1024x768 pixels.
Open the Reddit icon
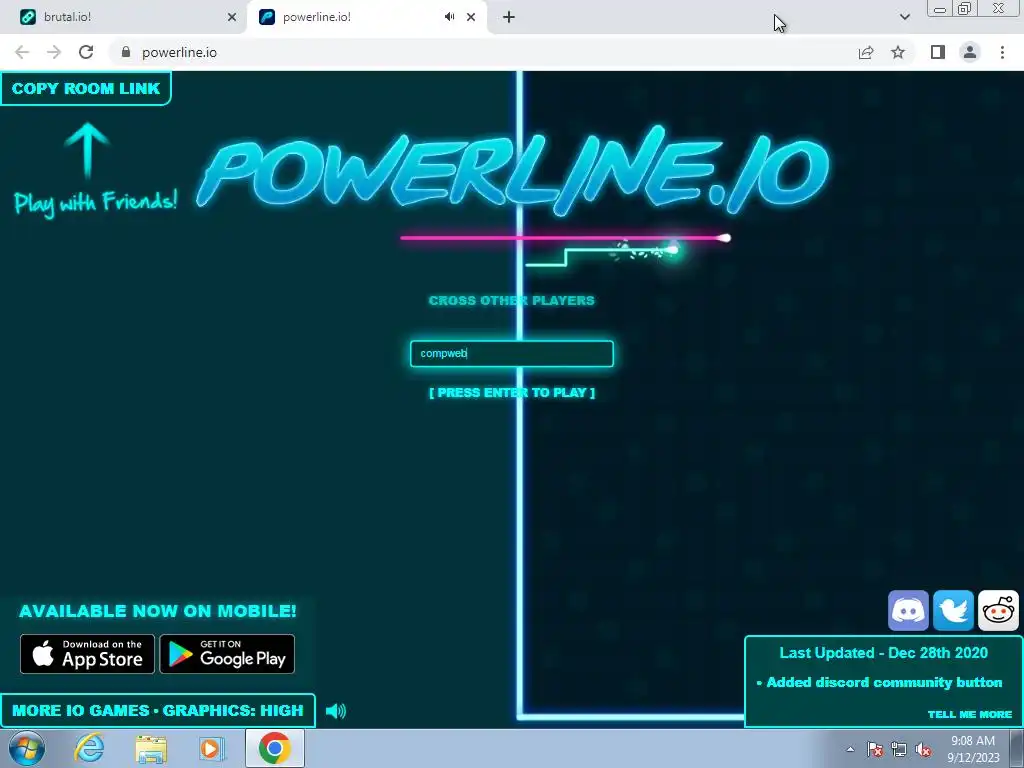click(998, 611)
